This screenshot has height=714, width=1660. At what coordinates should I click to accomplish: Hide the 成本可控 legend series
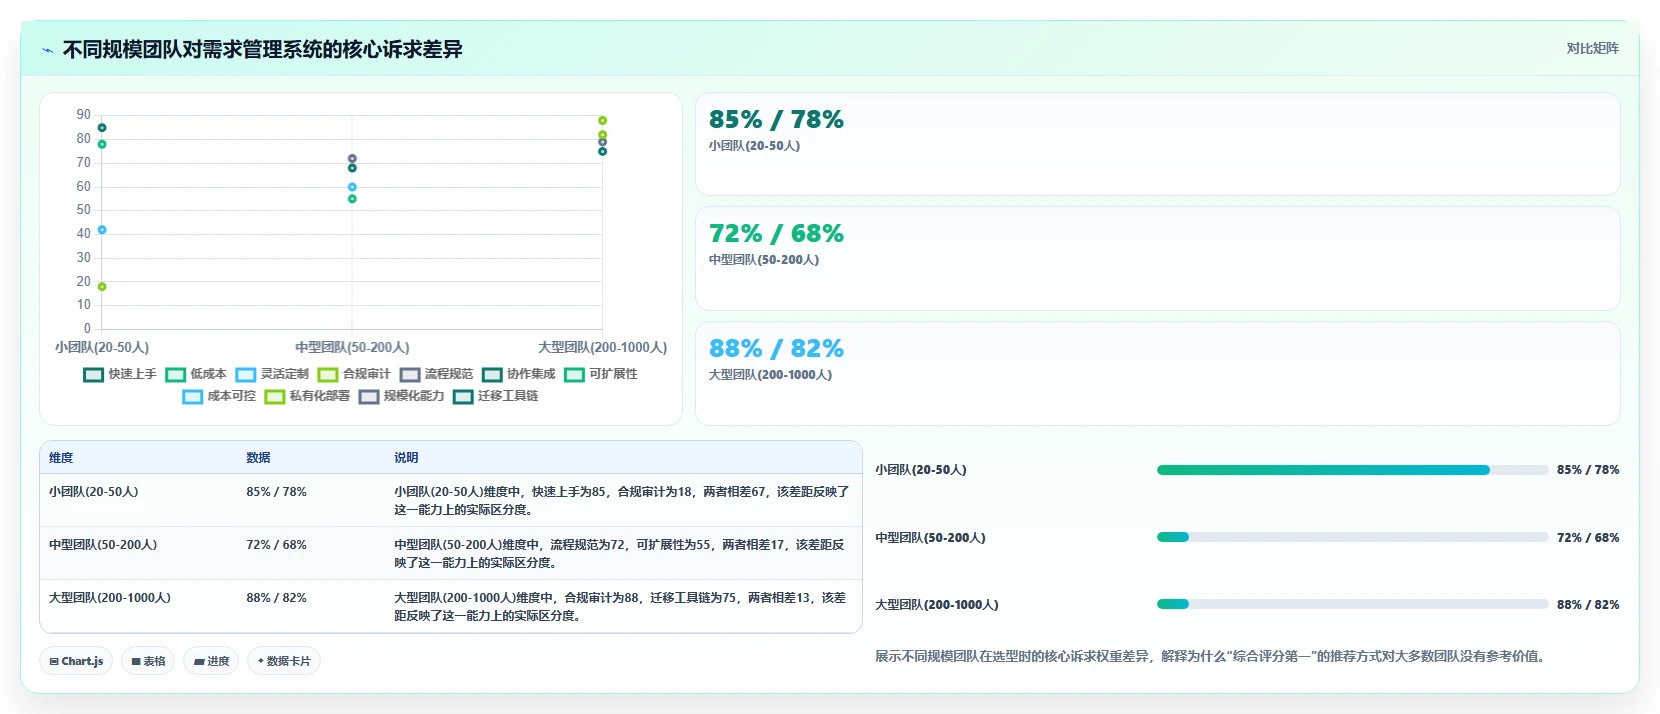(219, 396)
